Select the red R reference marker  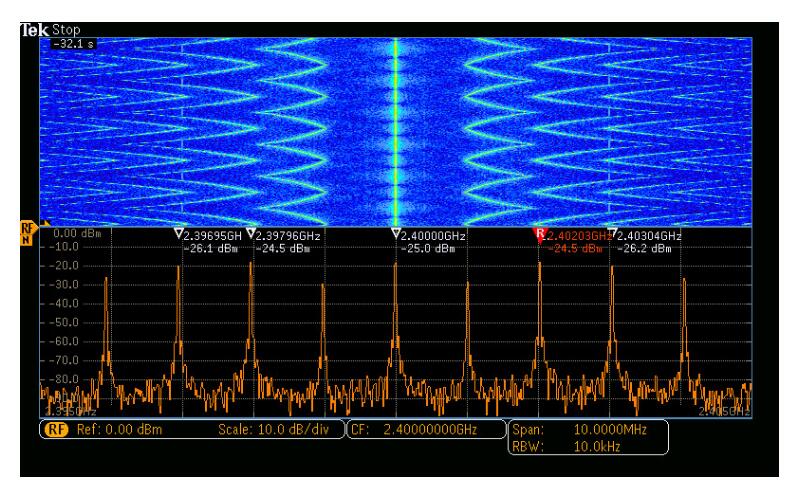coord(539,235)
